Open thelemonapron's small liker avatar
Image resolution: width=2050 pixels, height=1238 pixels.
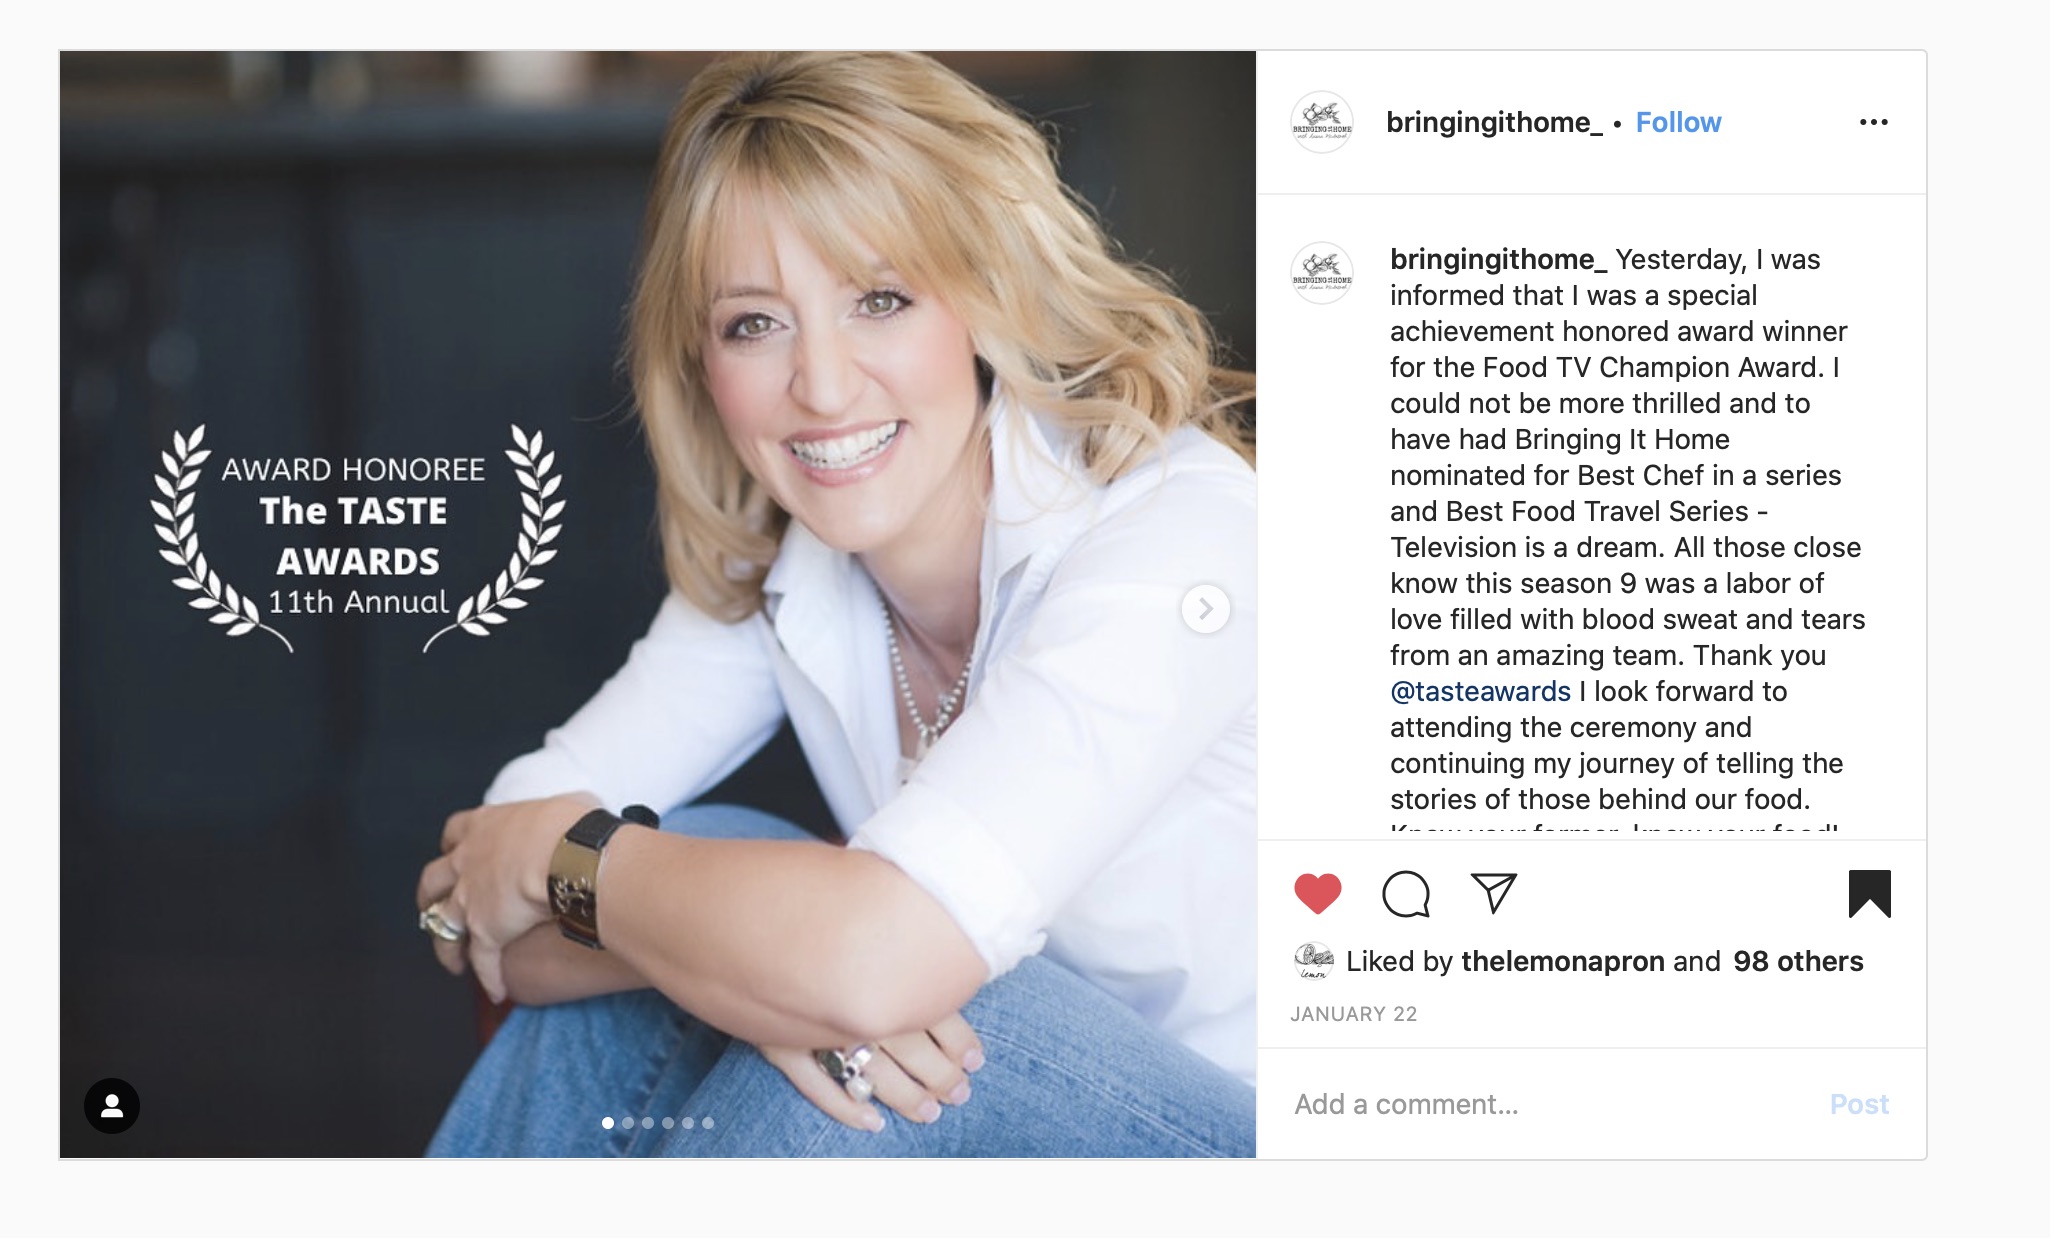point(1313,961)
